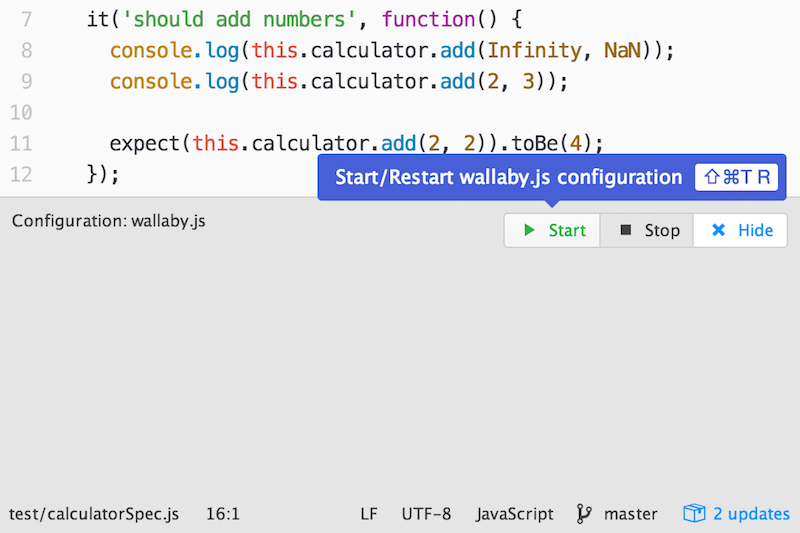Click the Start button

coord(552,231)
